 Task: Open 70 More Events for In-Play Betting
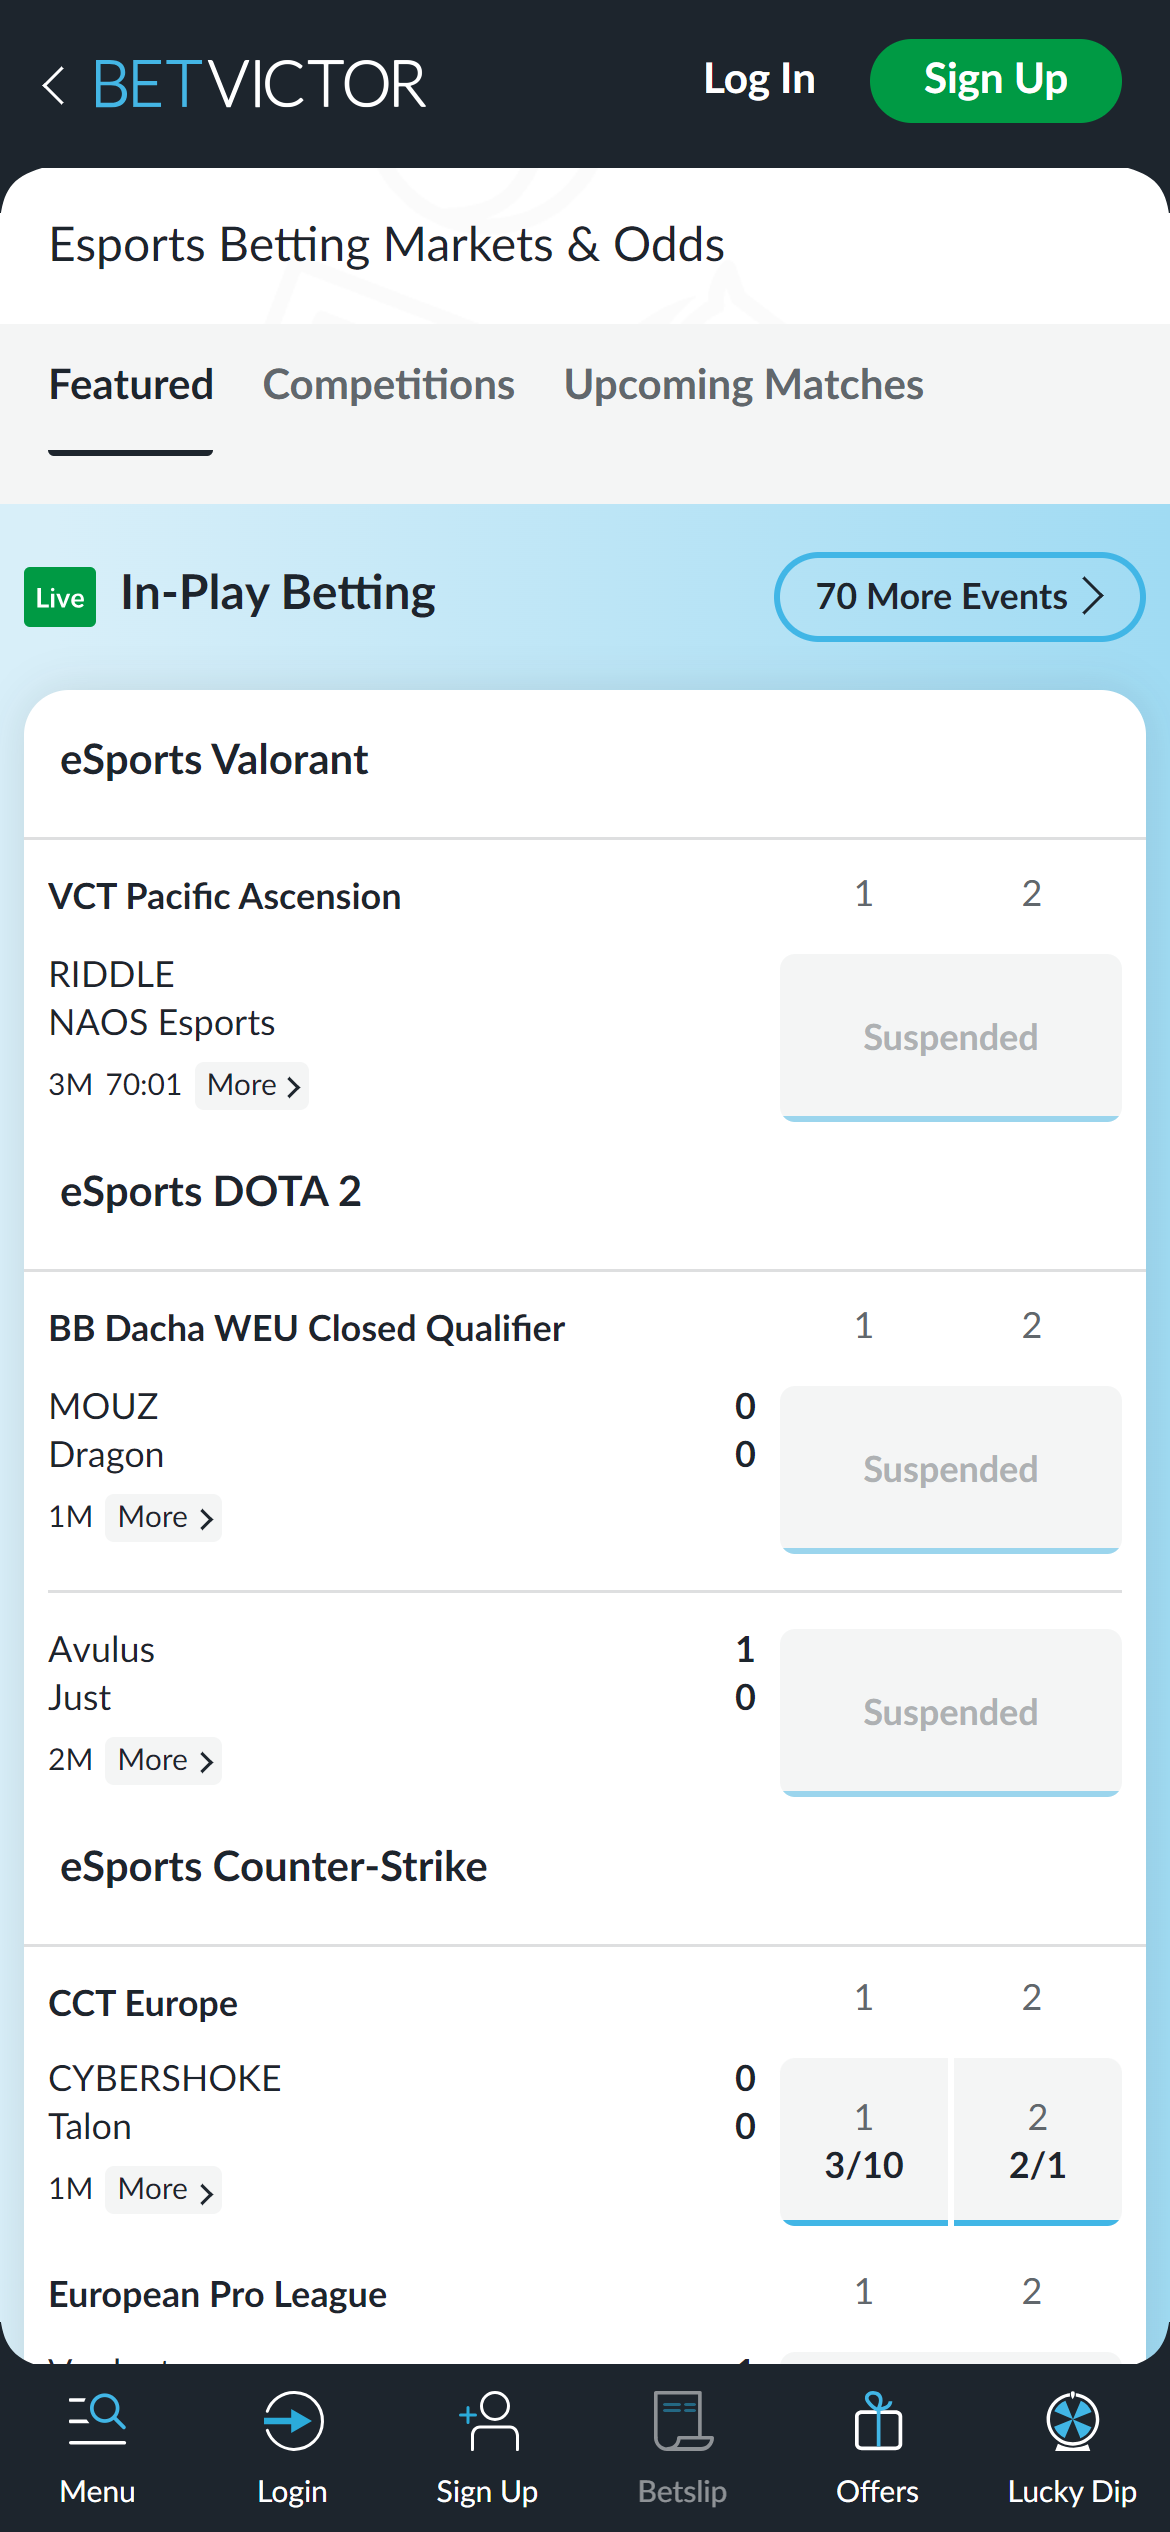(x=958, y=596)
